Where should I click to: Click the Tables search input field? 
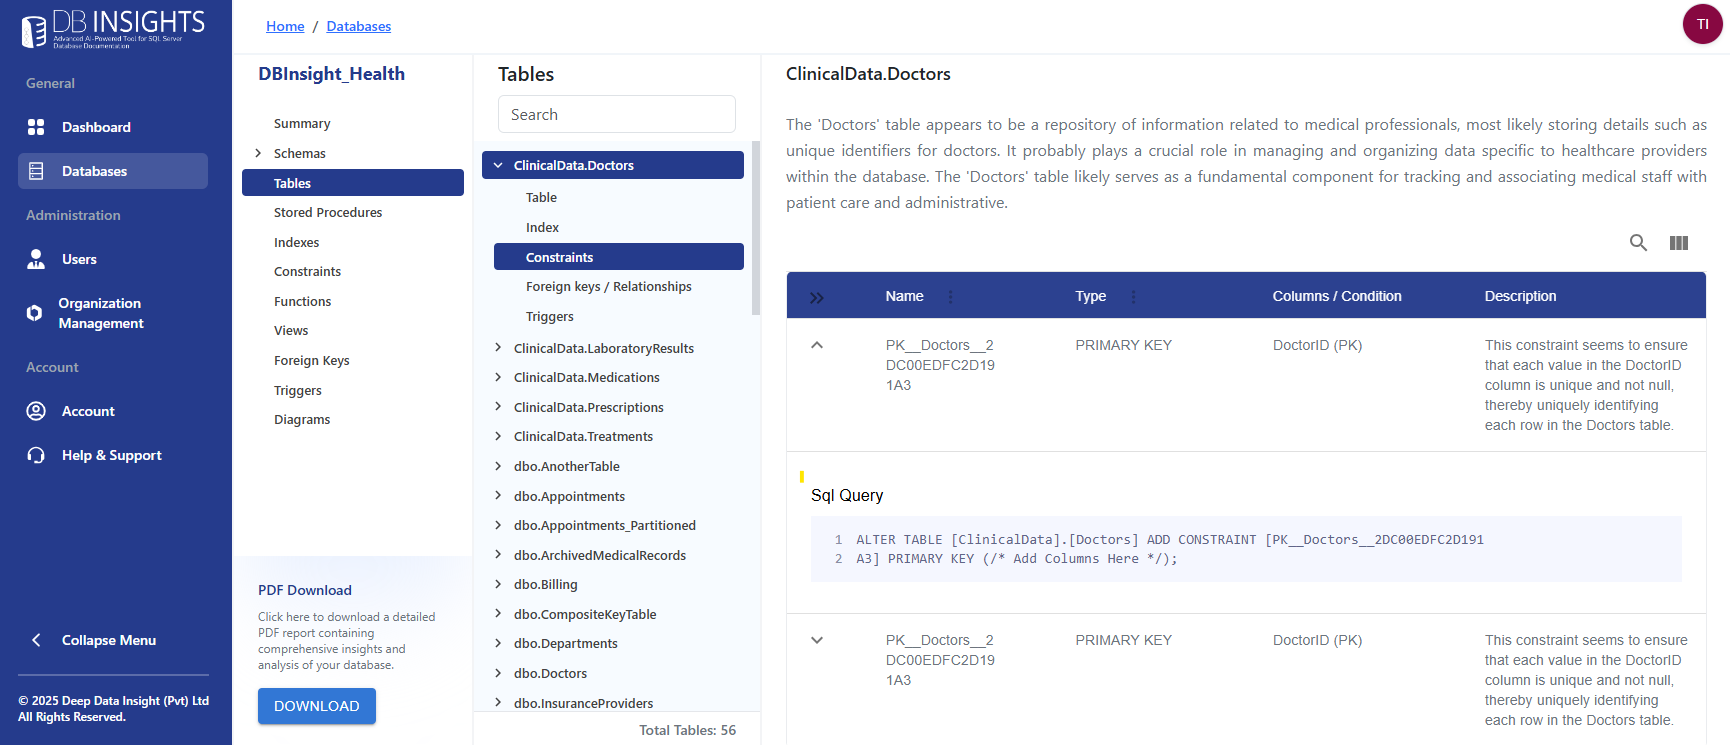pos(616,115)
